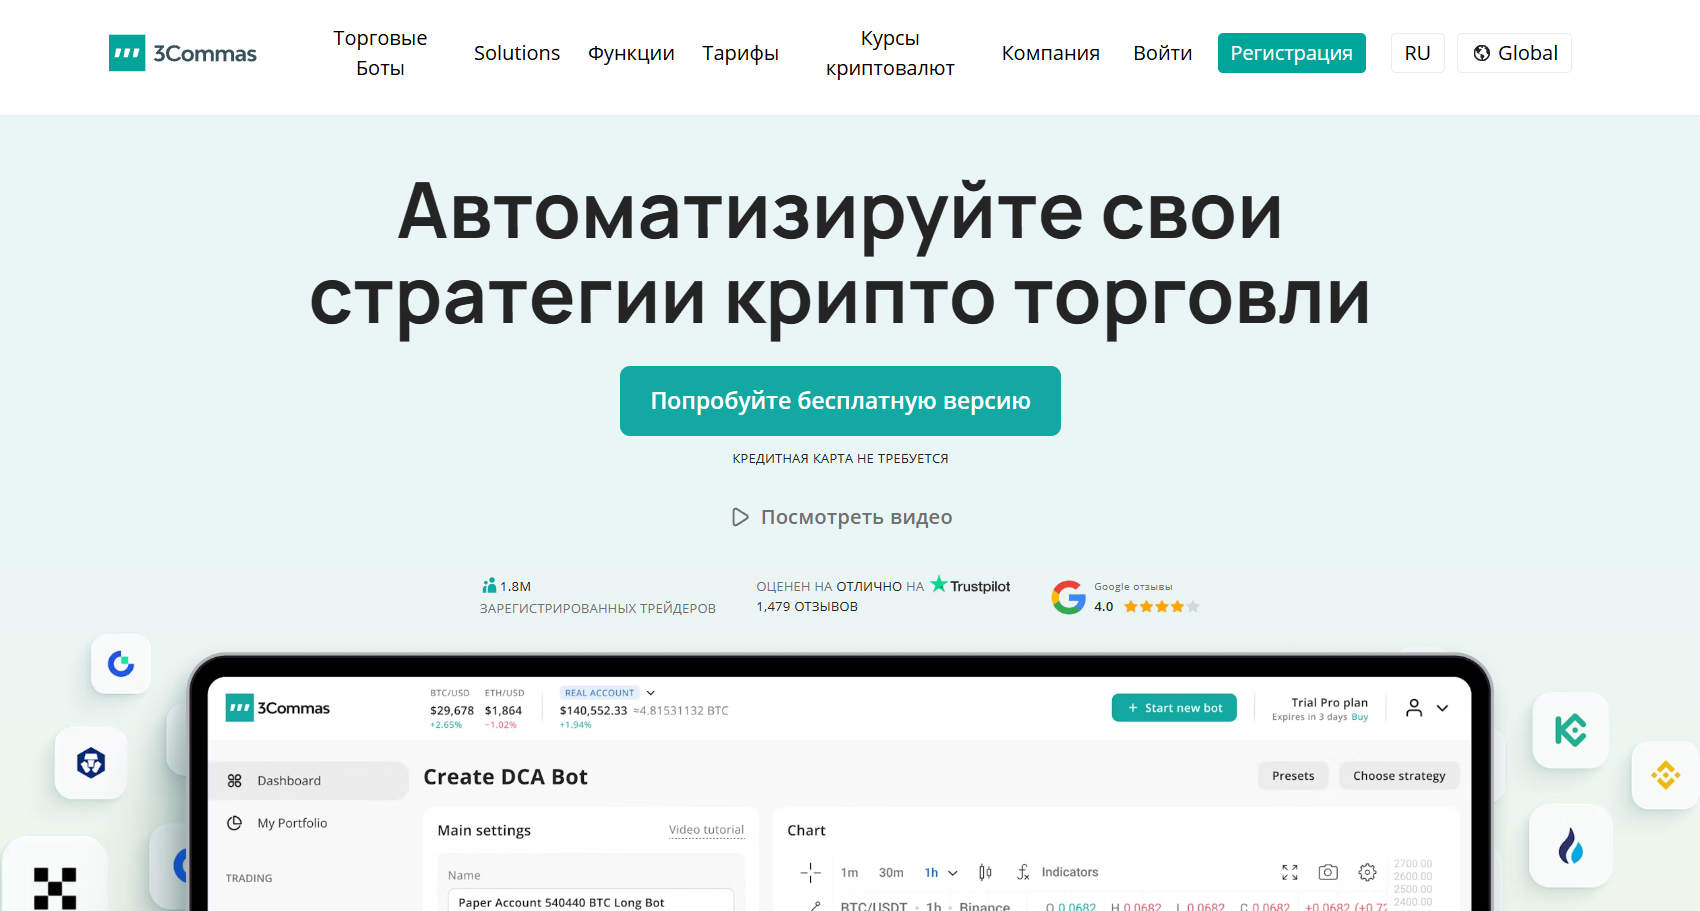Click the blue C exchange icon tile
Viewport: 1700px width, 911px height.
[121, 664]
